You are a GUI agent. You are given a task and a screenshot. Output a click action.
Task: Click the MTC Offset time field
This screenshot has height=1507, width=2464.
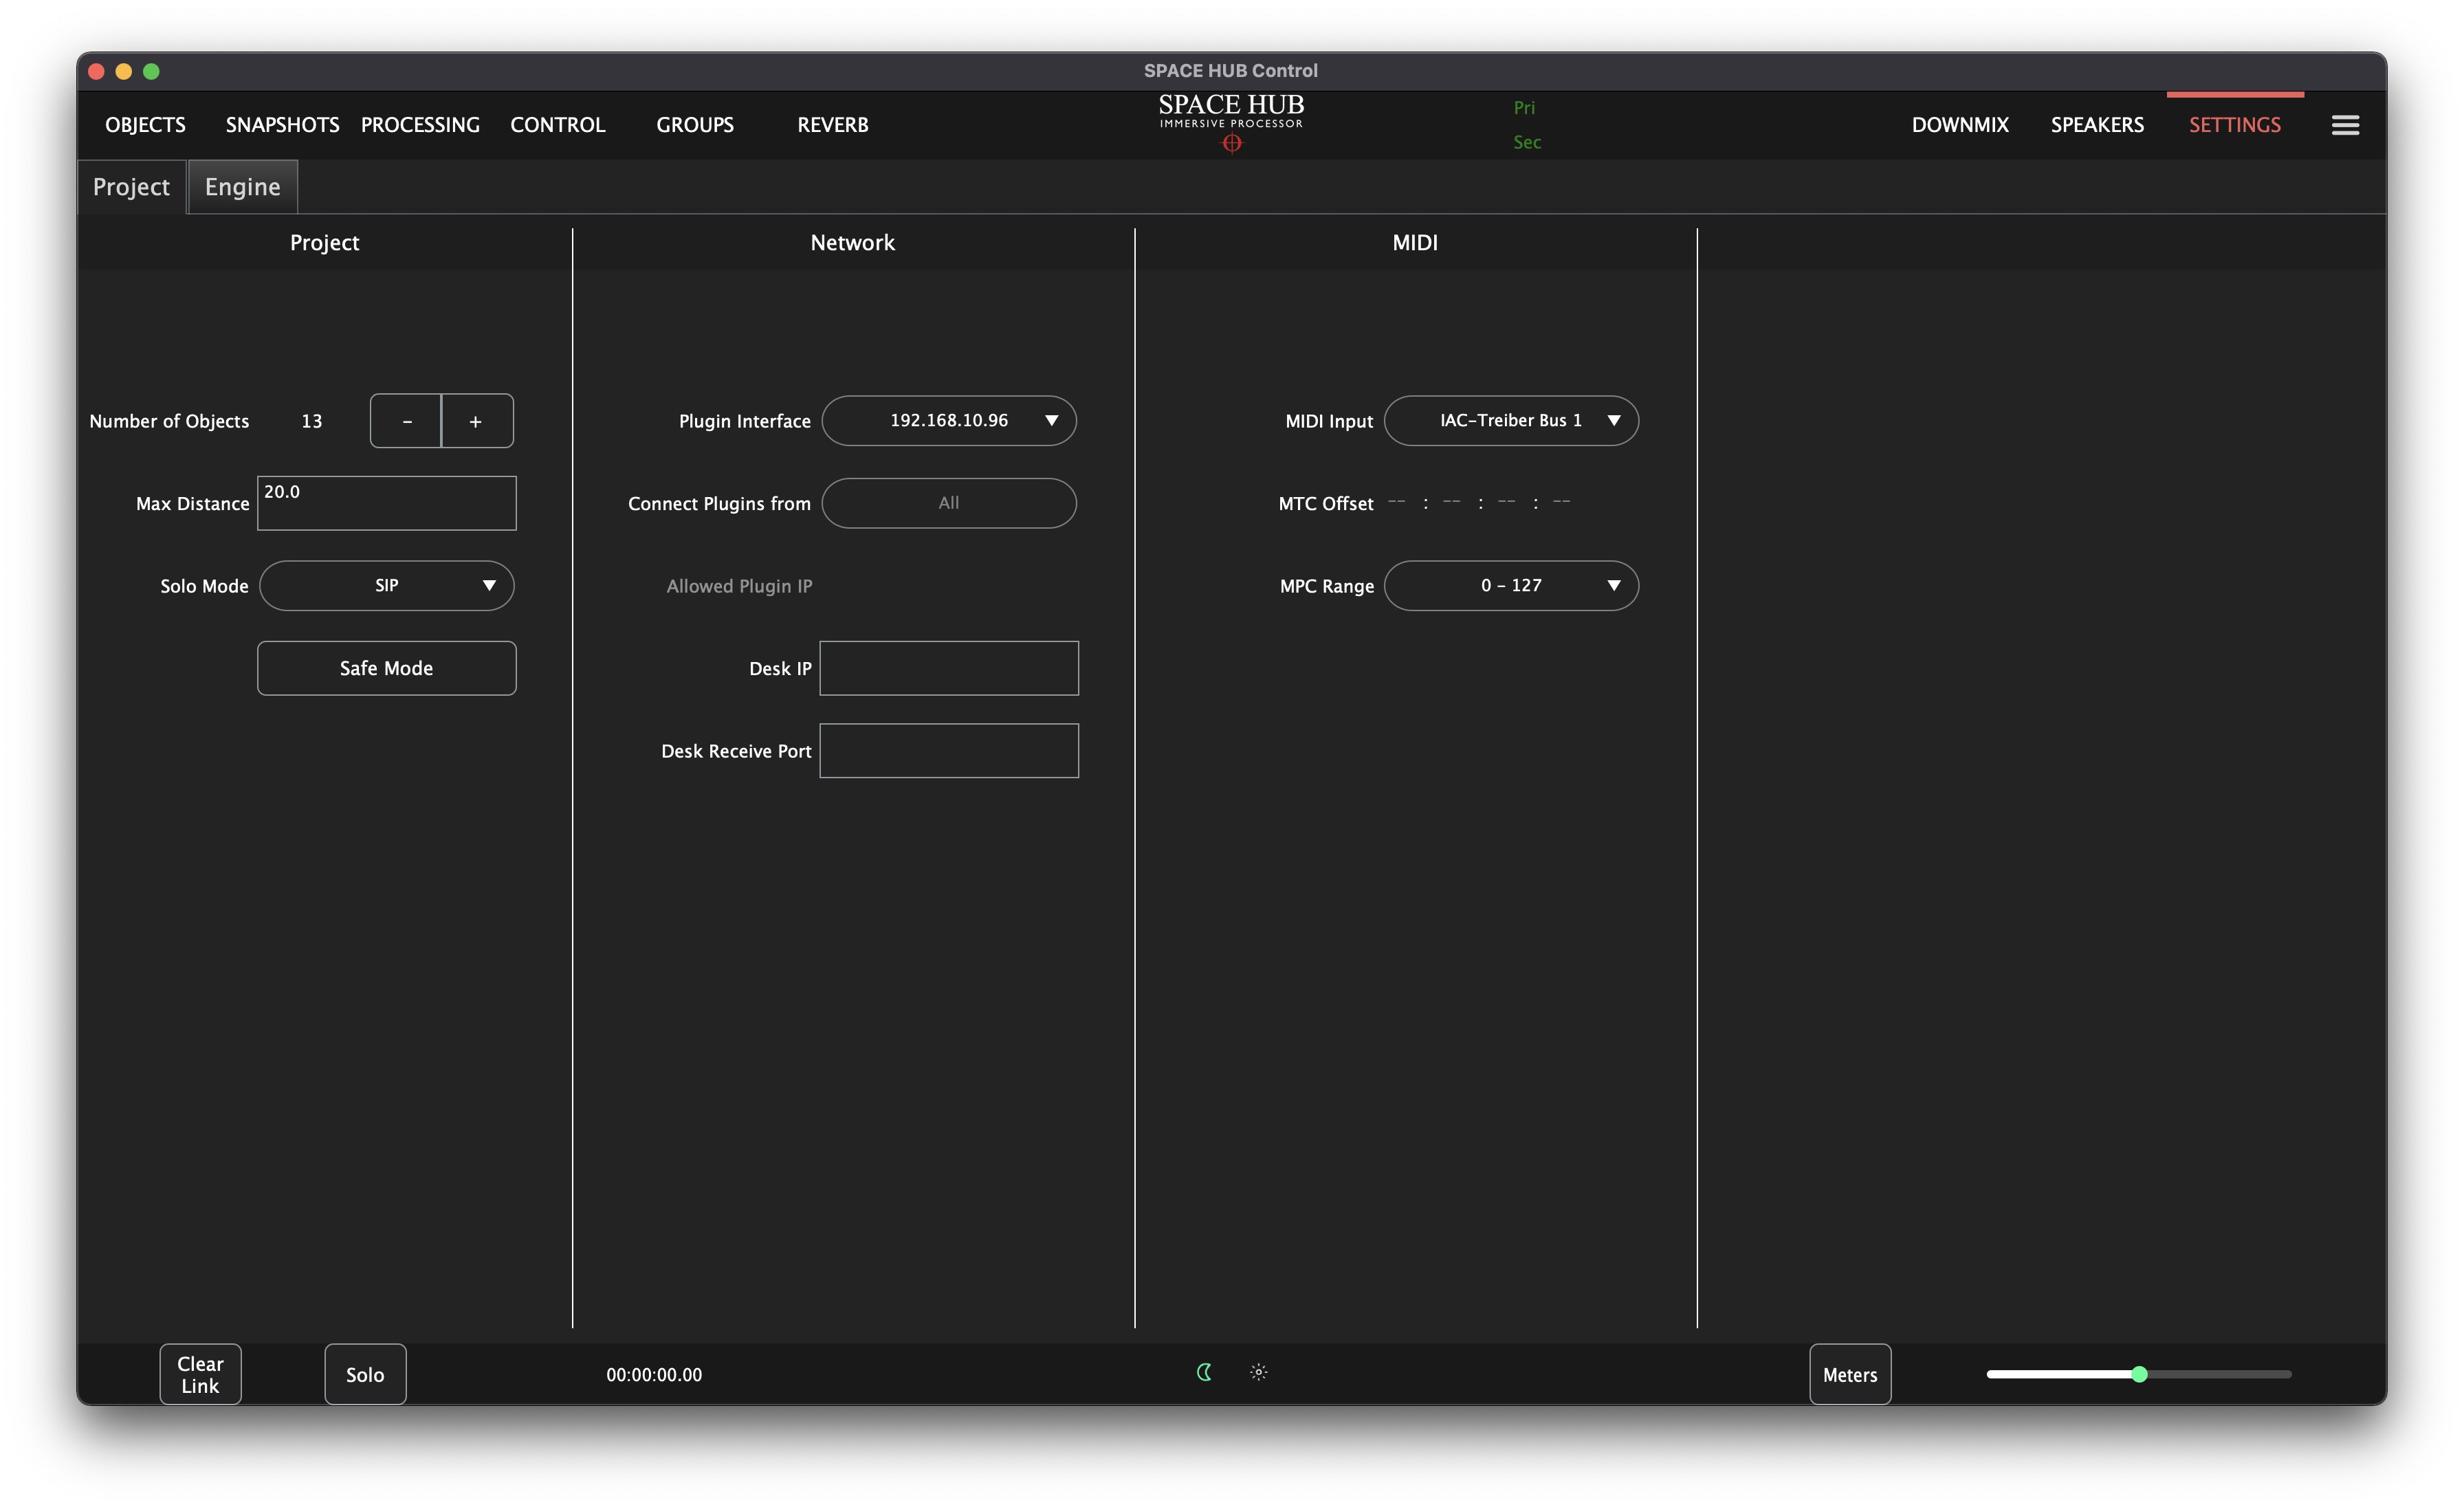(x=1479, y=502)
